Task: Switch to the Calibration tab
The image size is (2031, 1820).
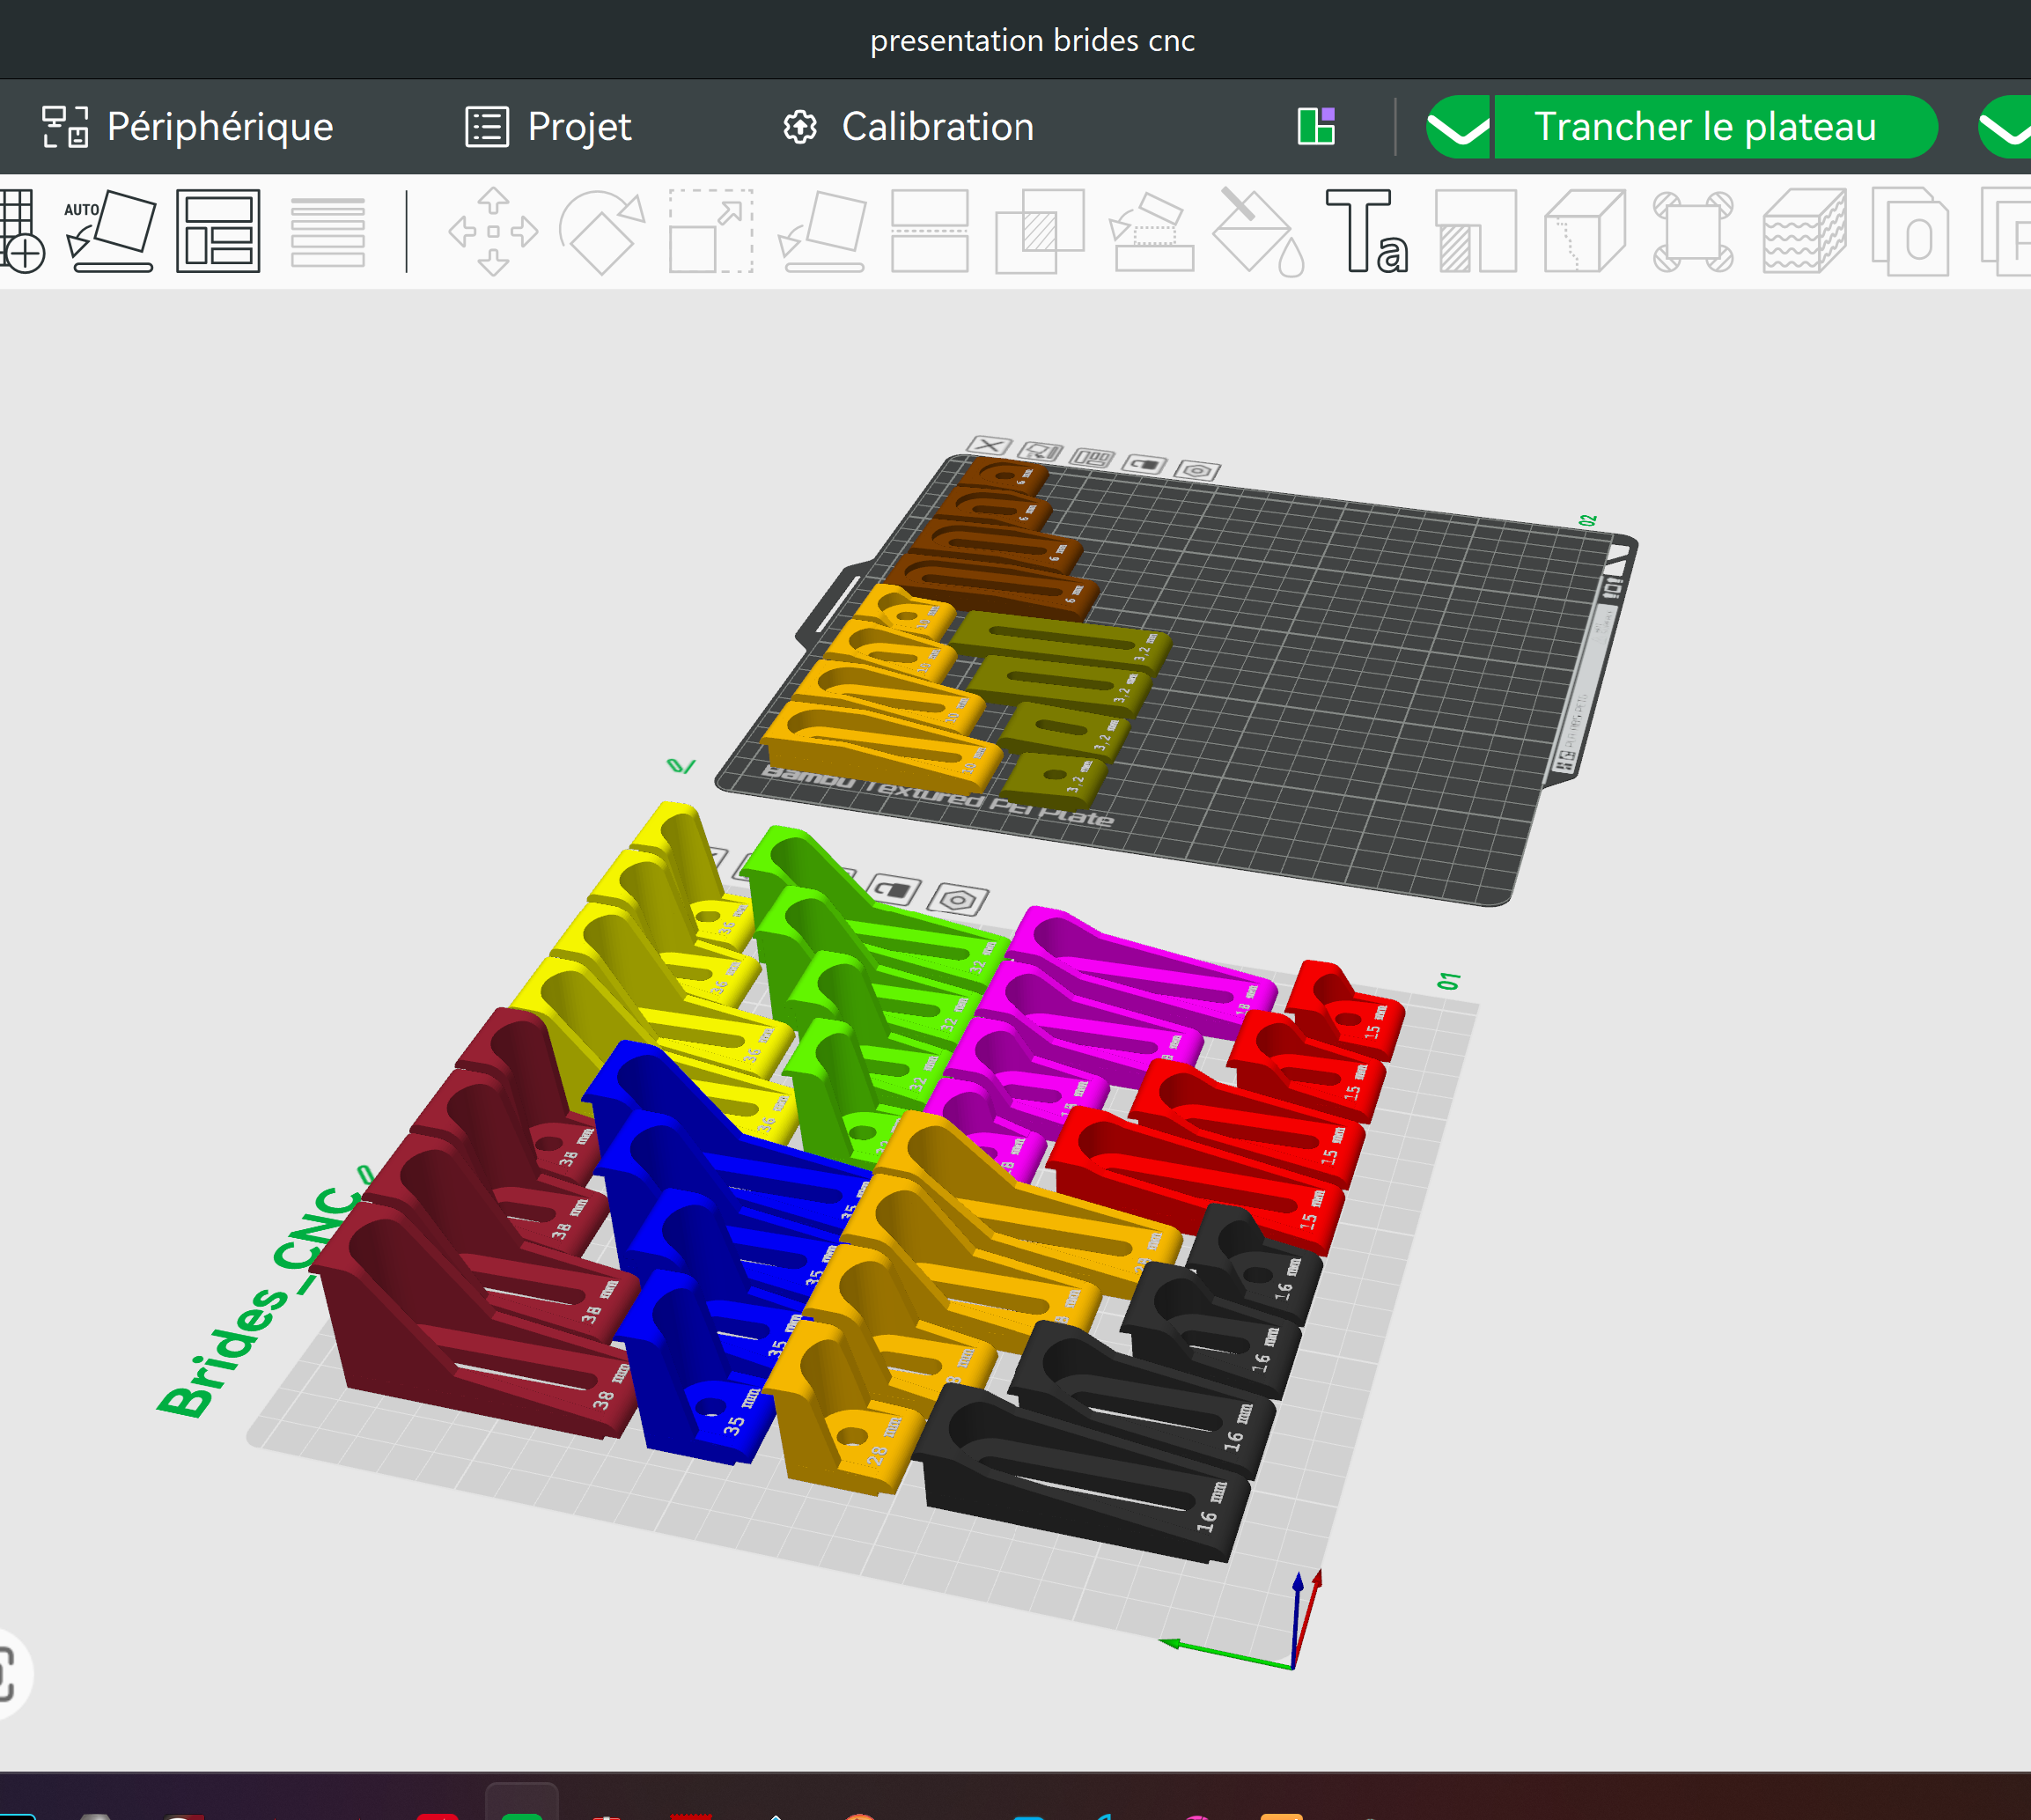Action: 908,127
